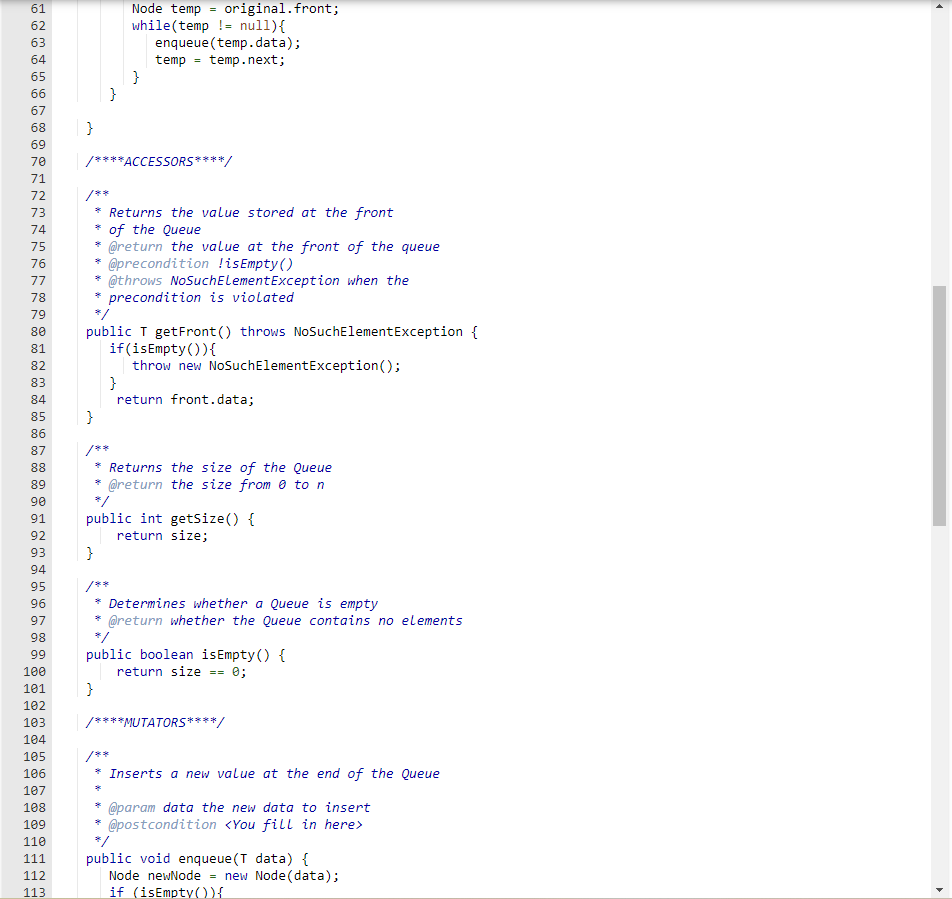The image size is (952, 899).
Task: Click the scrollbar down arrow
Action: click(939, 888)
